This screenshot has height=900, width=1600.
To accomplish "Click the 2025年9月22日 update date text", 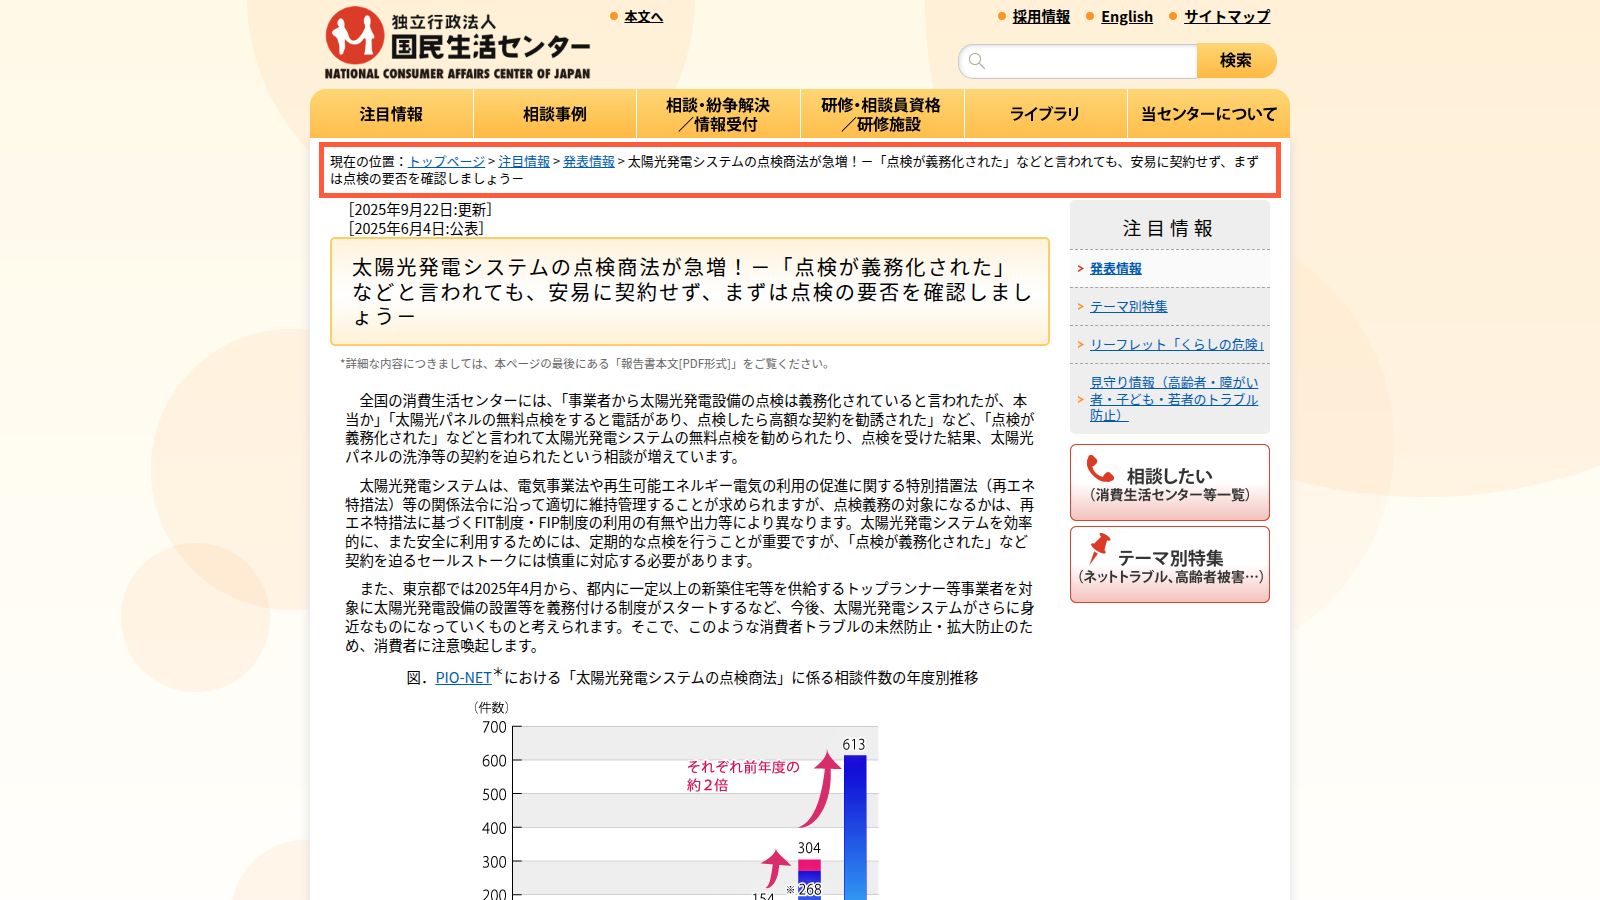I will pos(420,210).
